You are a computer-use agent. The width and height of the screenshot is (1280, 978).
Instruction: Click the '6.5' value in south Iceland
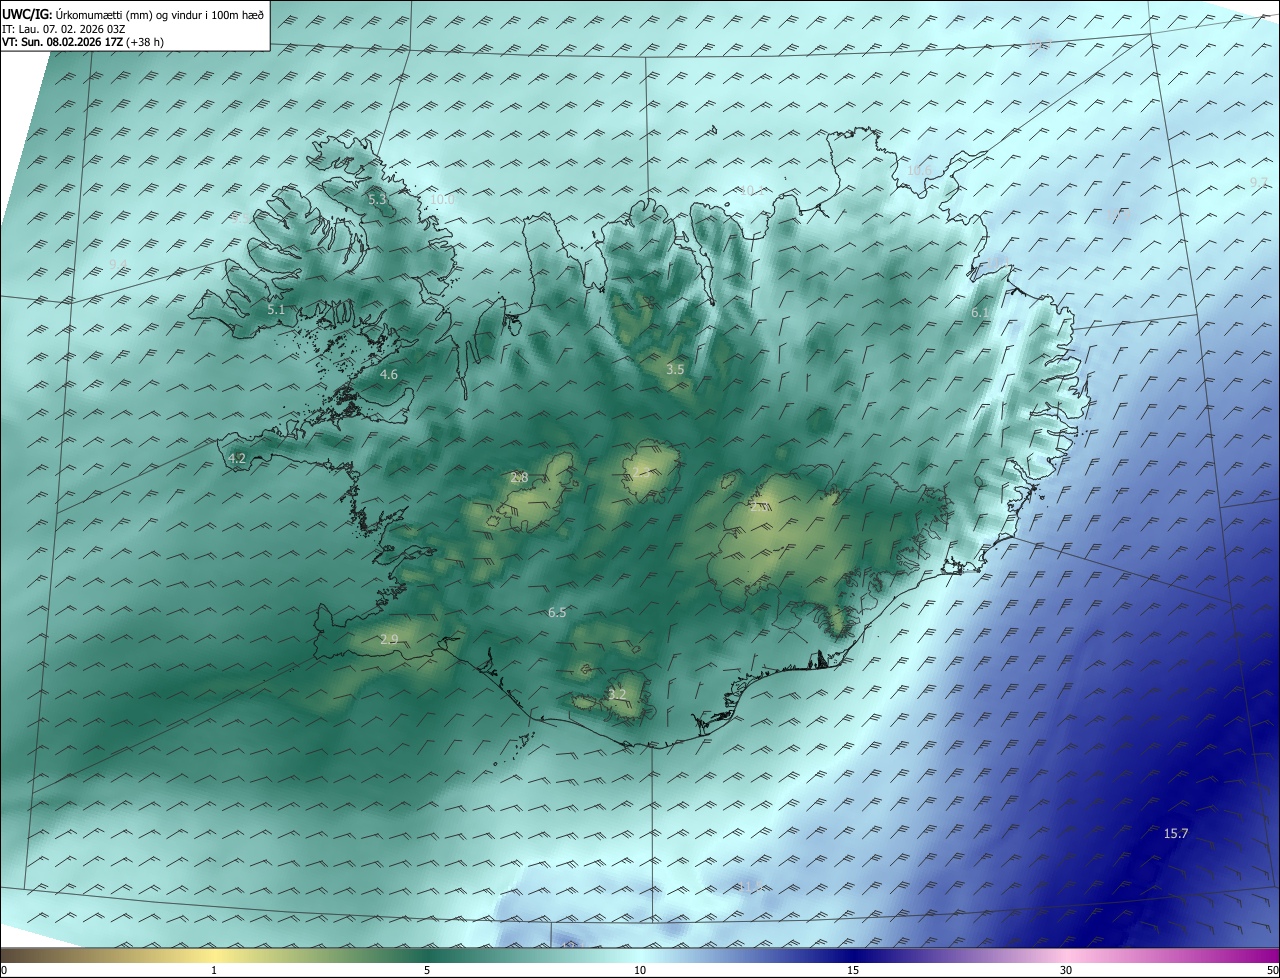pos(557,612)
